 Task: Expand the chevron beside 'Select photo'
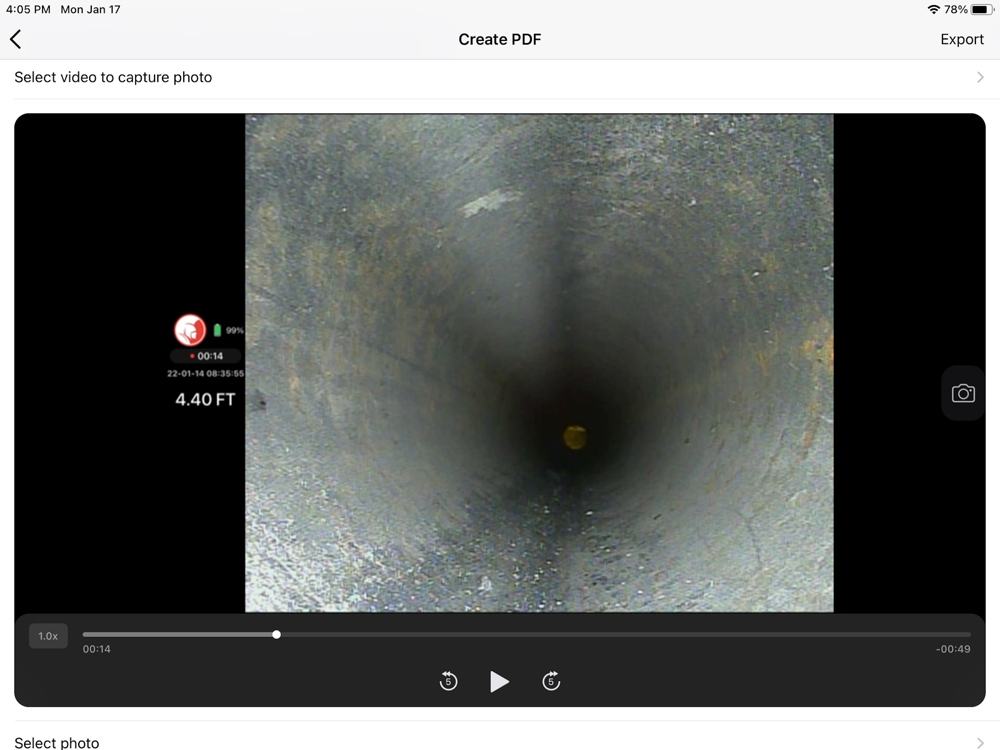coord(980,742)
